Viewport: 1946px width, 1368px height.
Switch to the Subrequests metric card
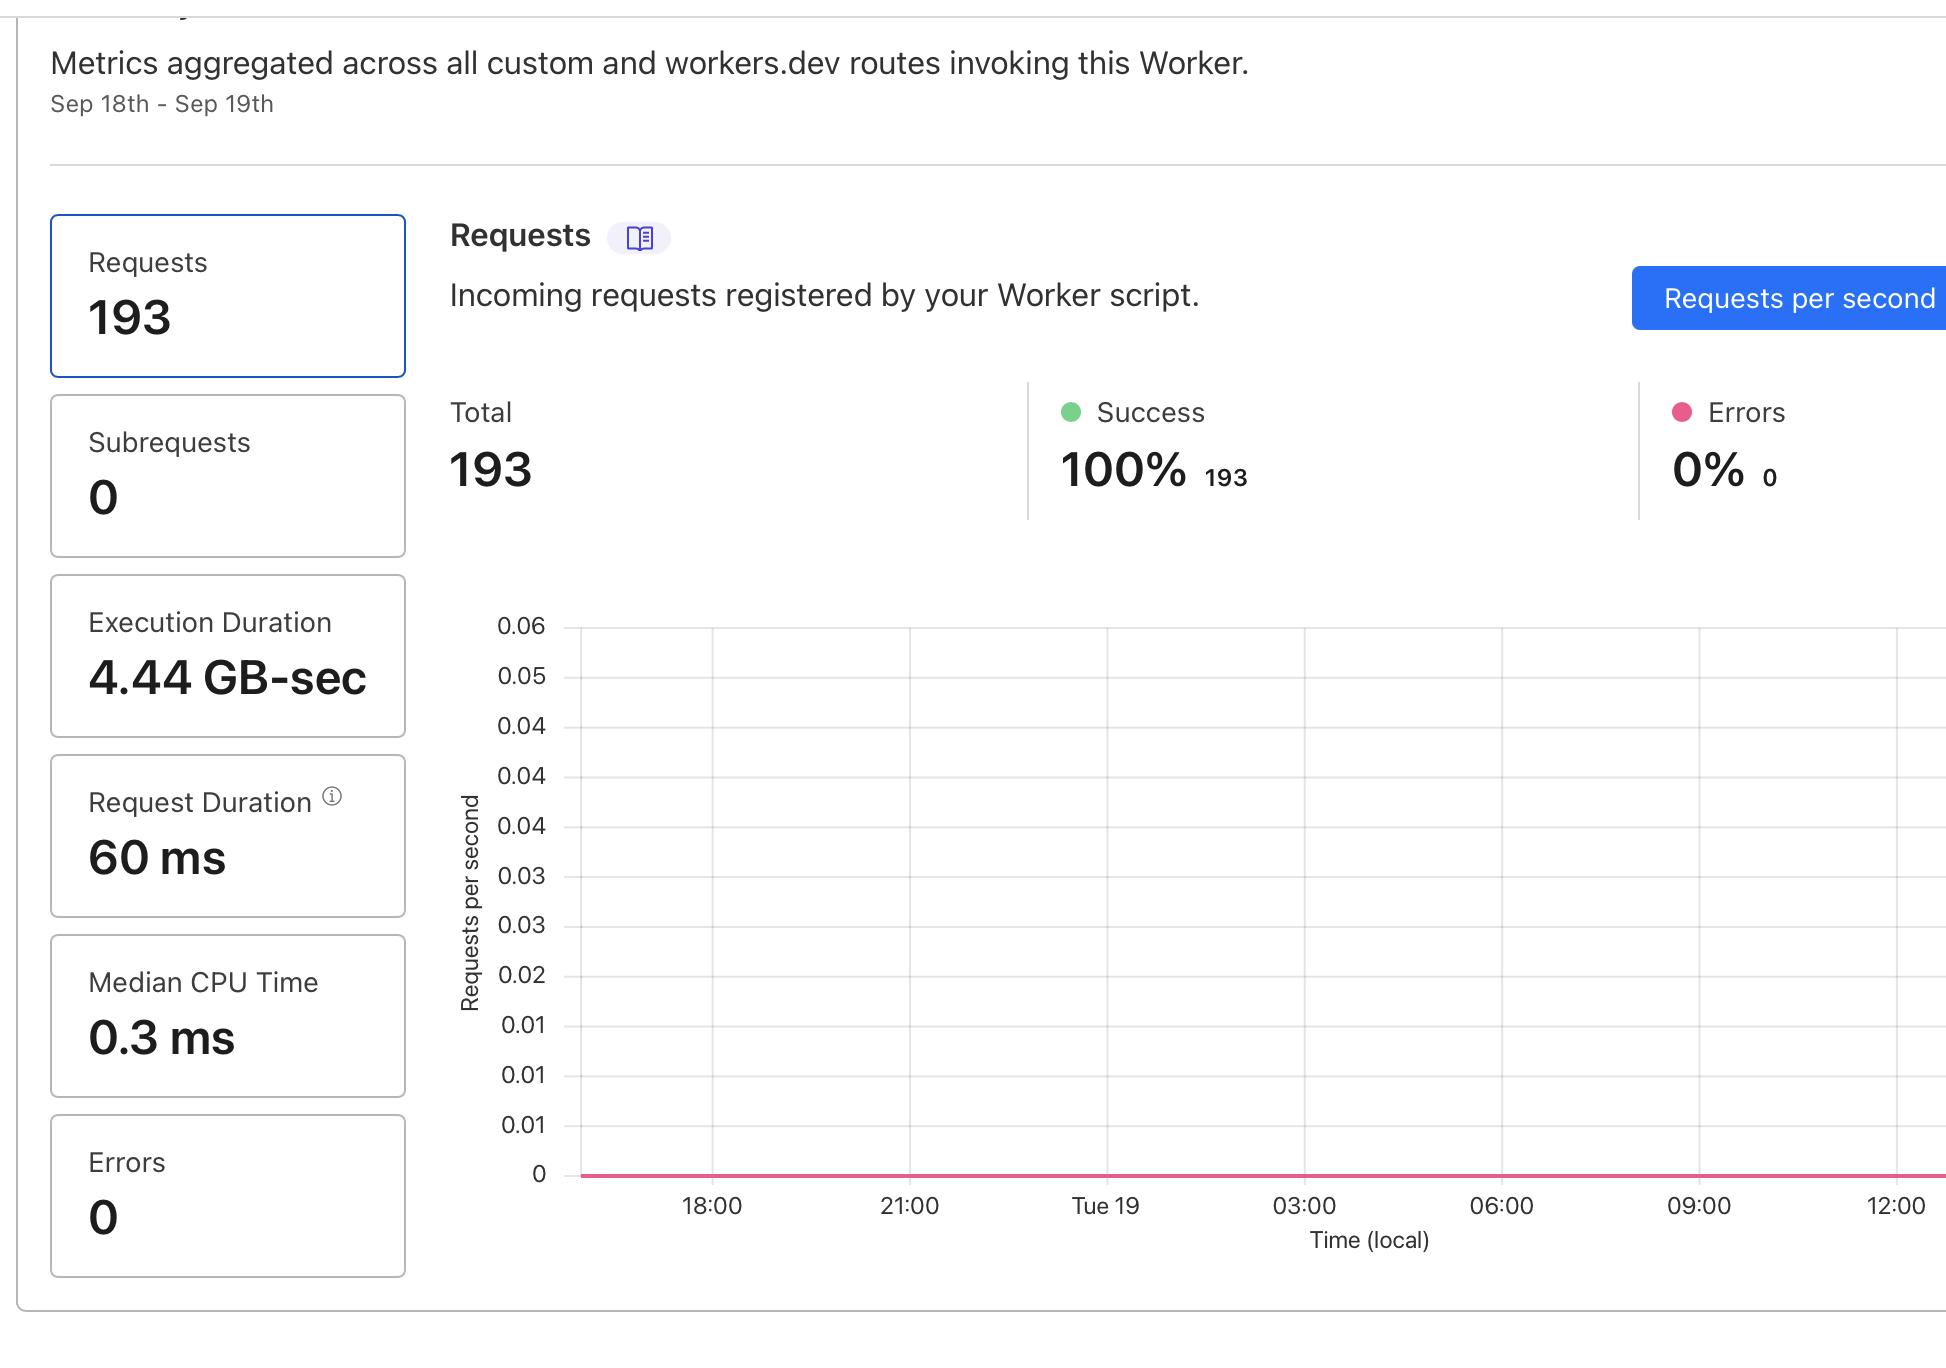tap(227, 476)
